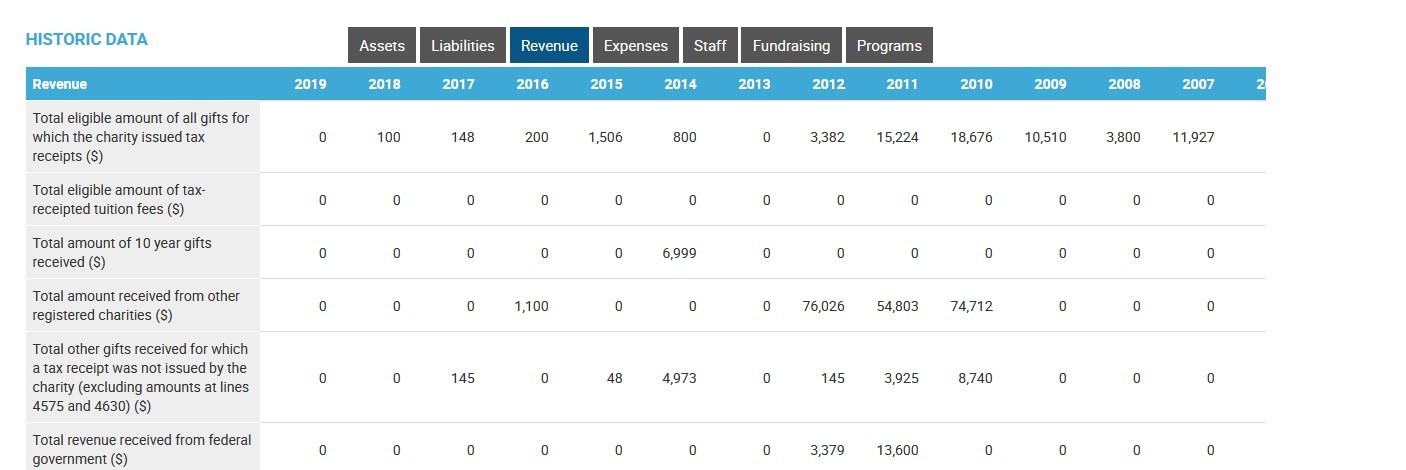This screenshot has width=1406, height=470.
Task: Click the federal government revenue row label
Action: [141, 449]
